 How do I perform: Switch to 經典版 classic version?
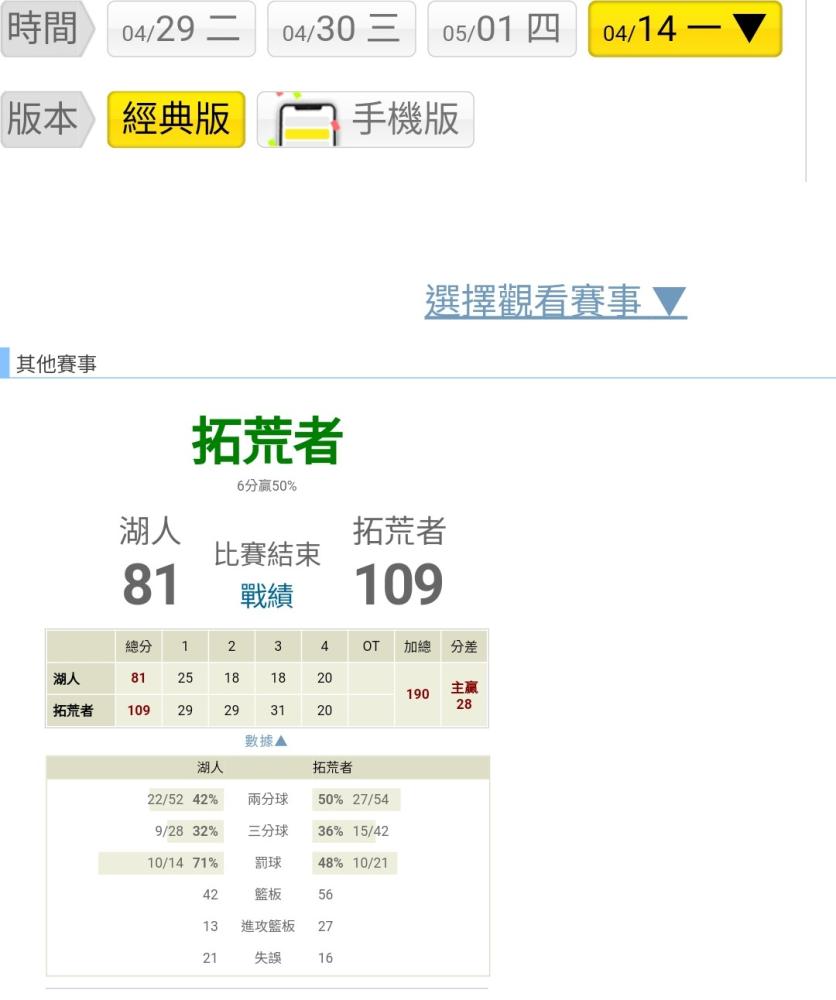point(176,119)
